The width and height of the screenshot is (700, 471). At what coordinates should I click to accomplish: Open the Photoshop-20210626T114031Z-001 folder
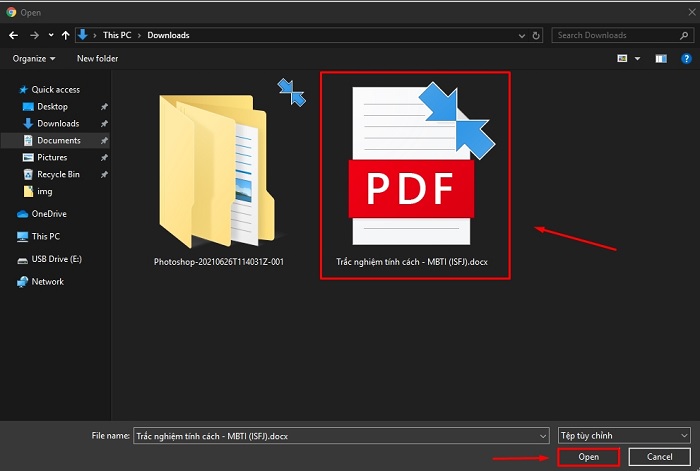[x=218, y=175]
